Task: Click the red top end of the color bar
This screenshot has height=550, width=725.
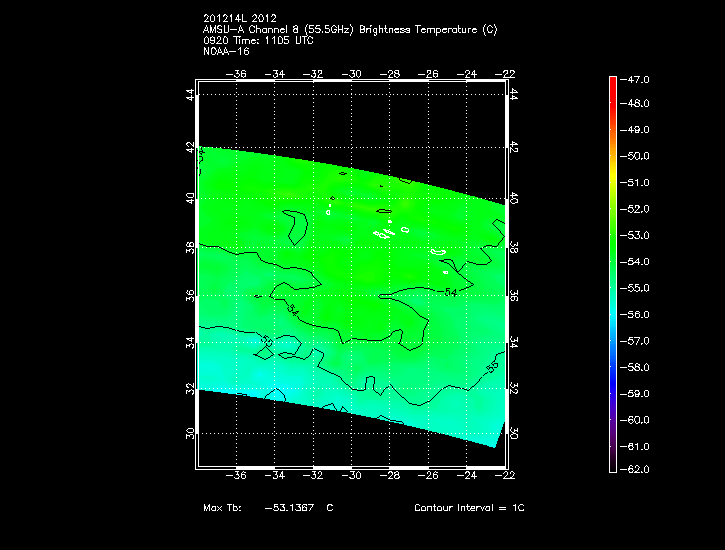Action: point(612,80)
